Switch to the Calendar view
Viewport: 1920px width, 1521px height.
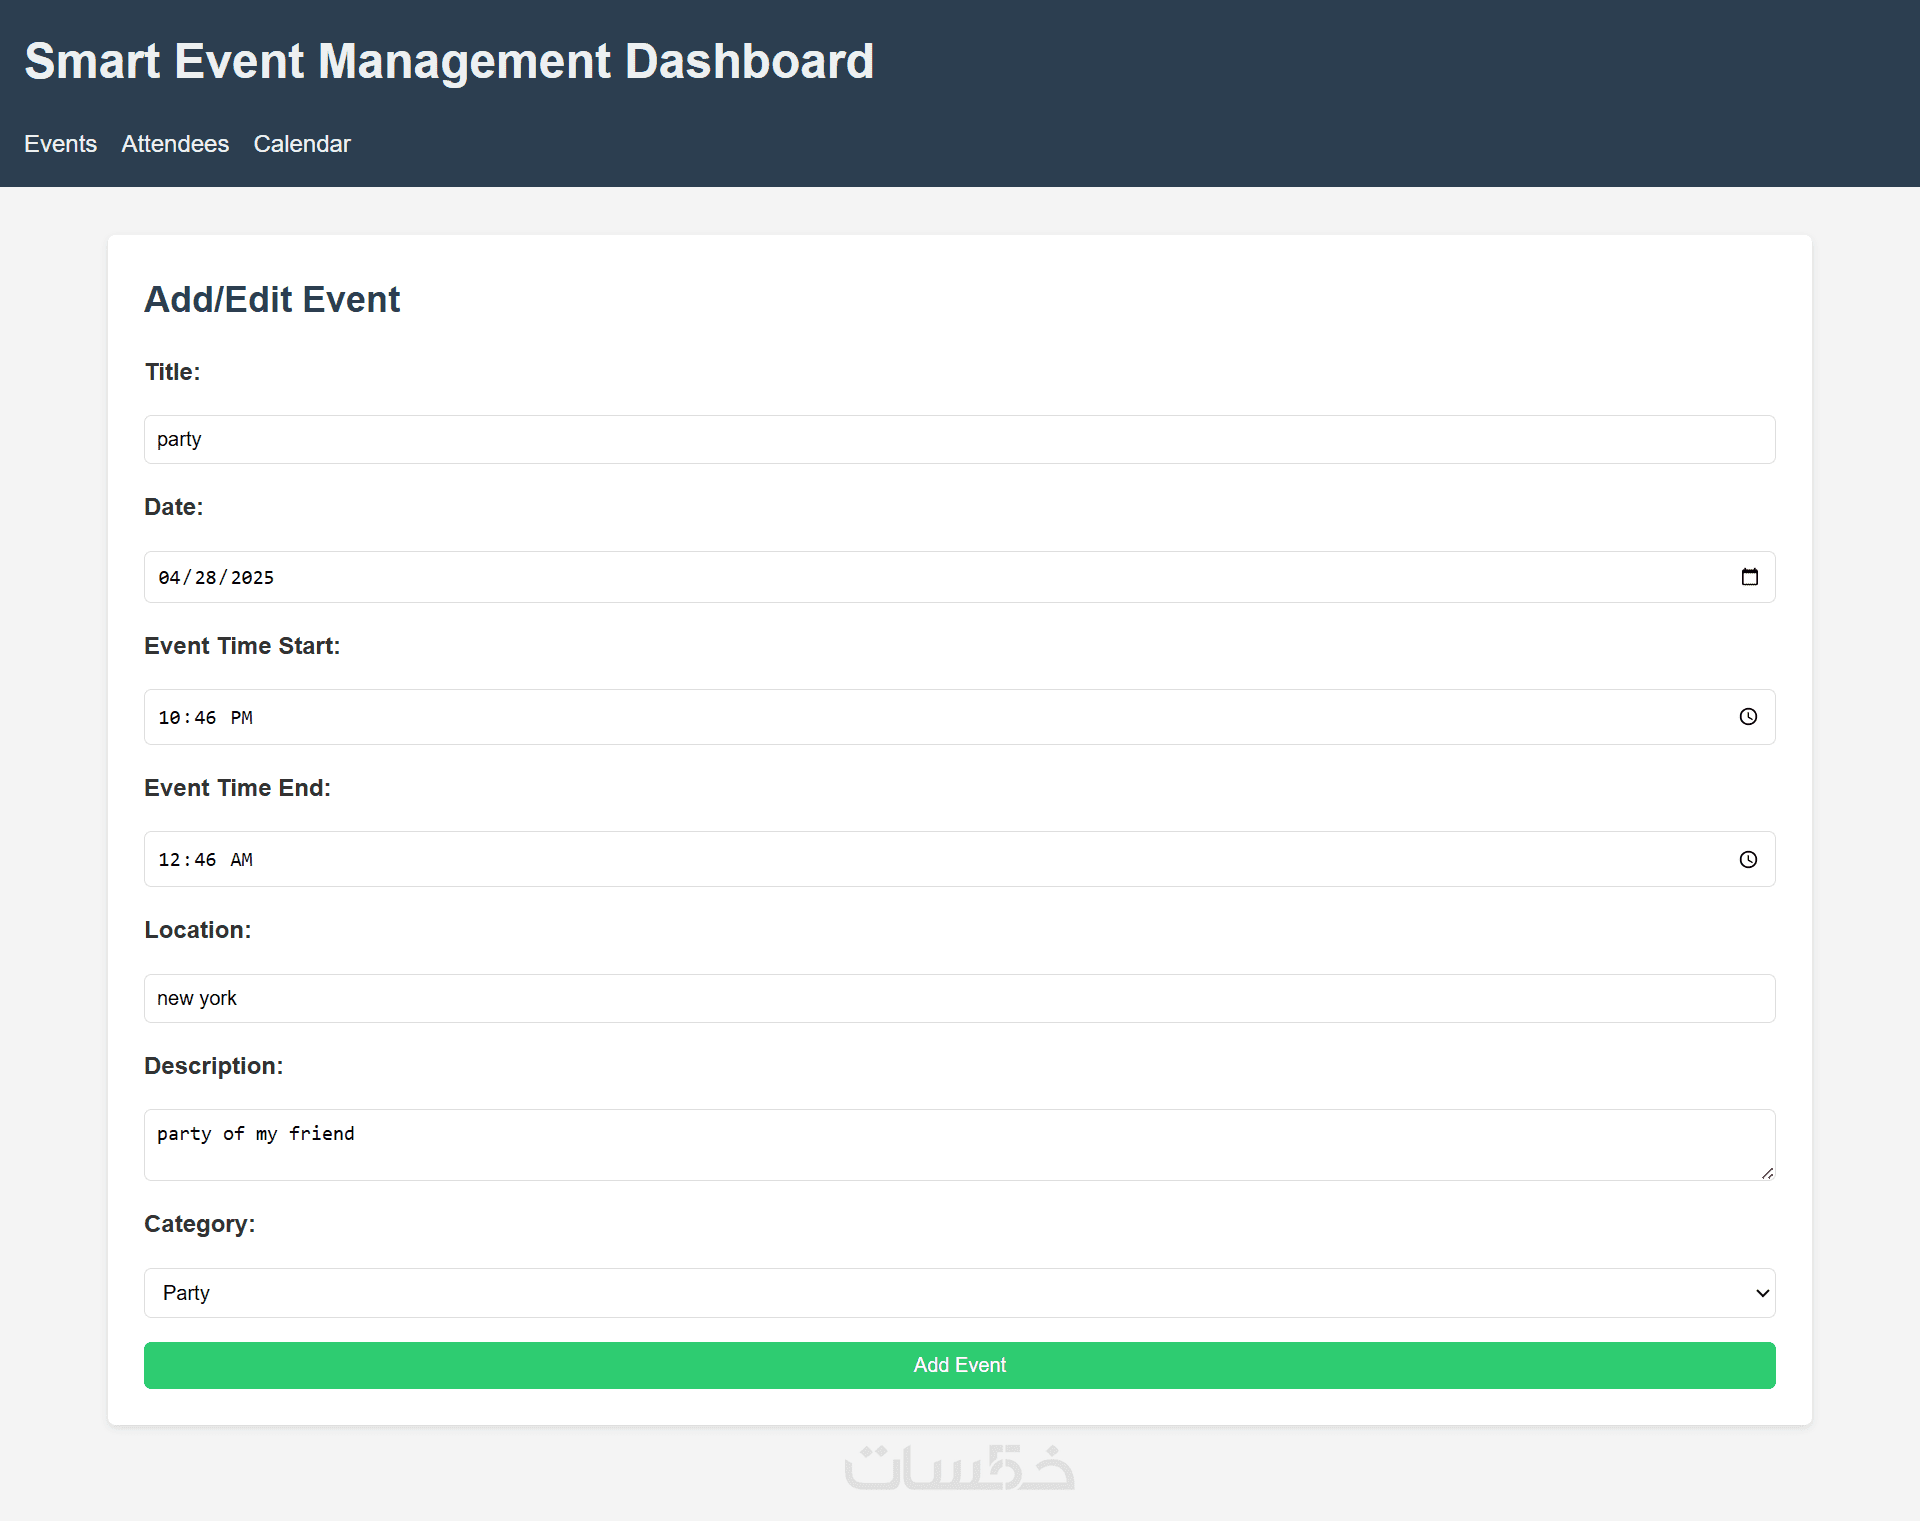tap(302, 144)
